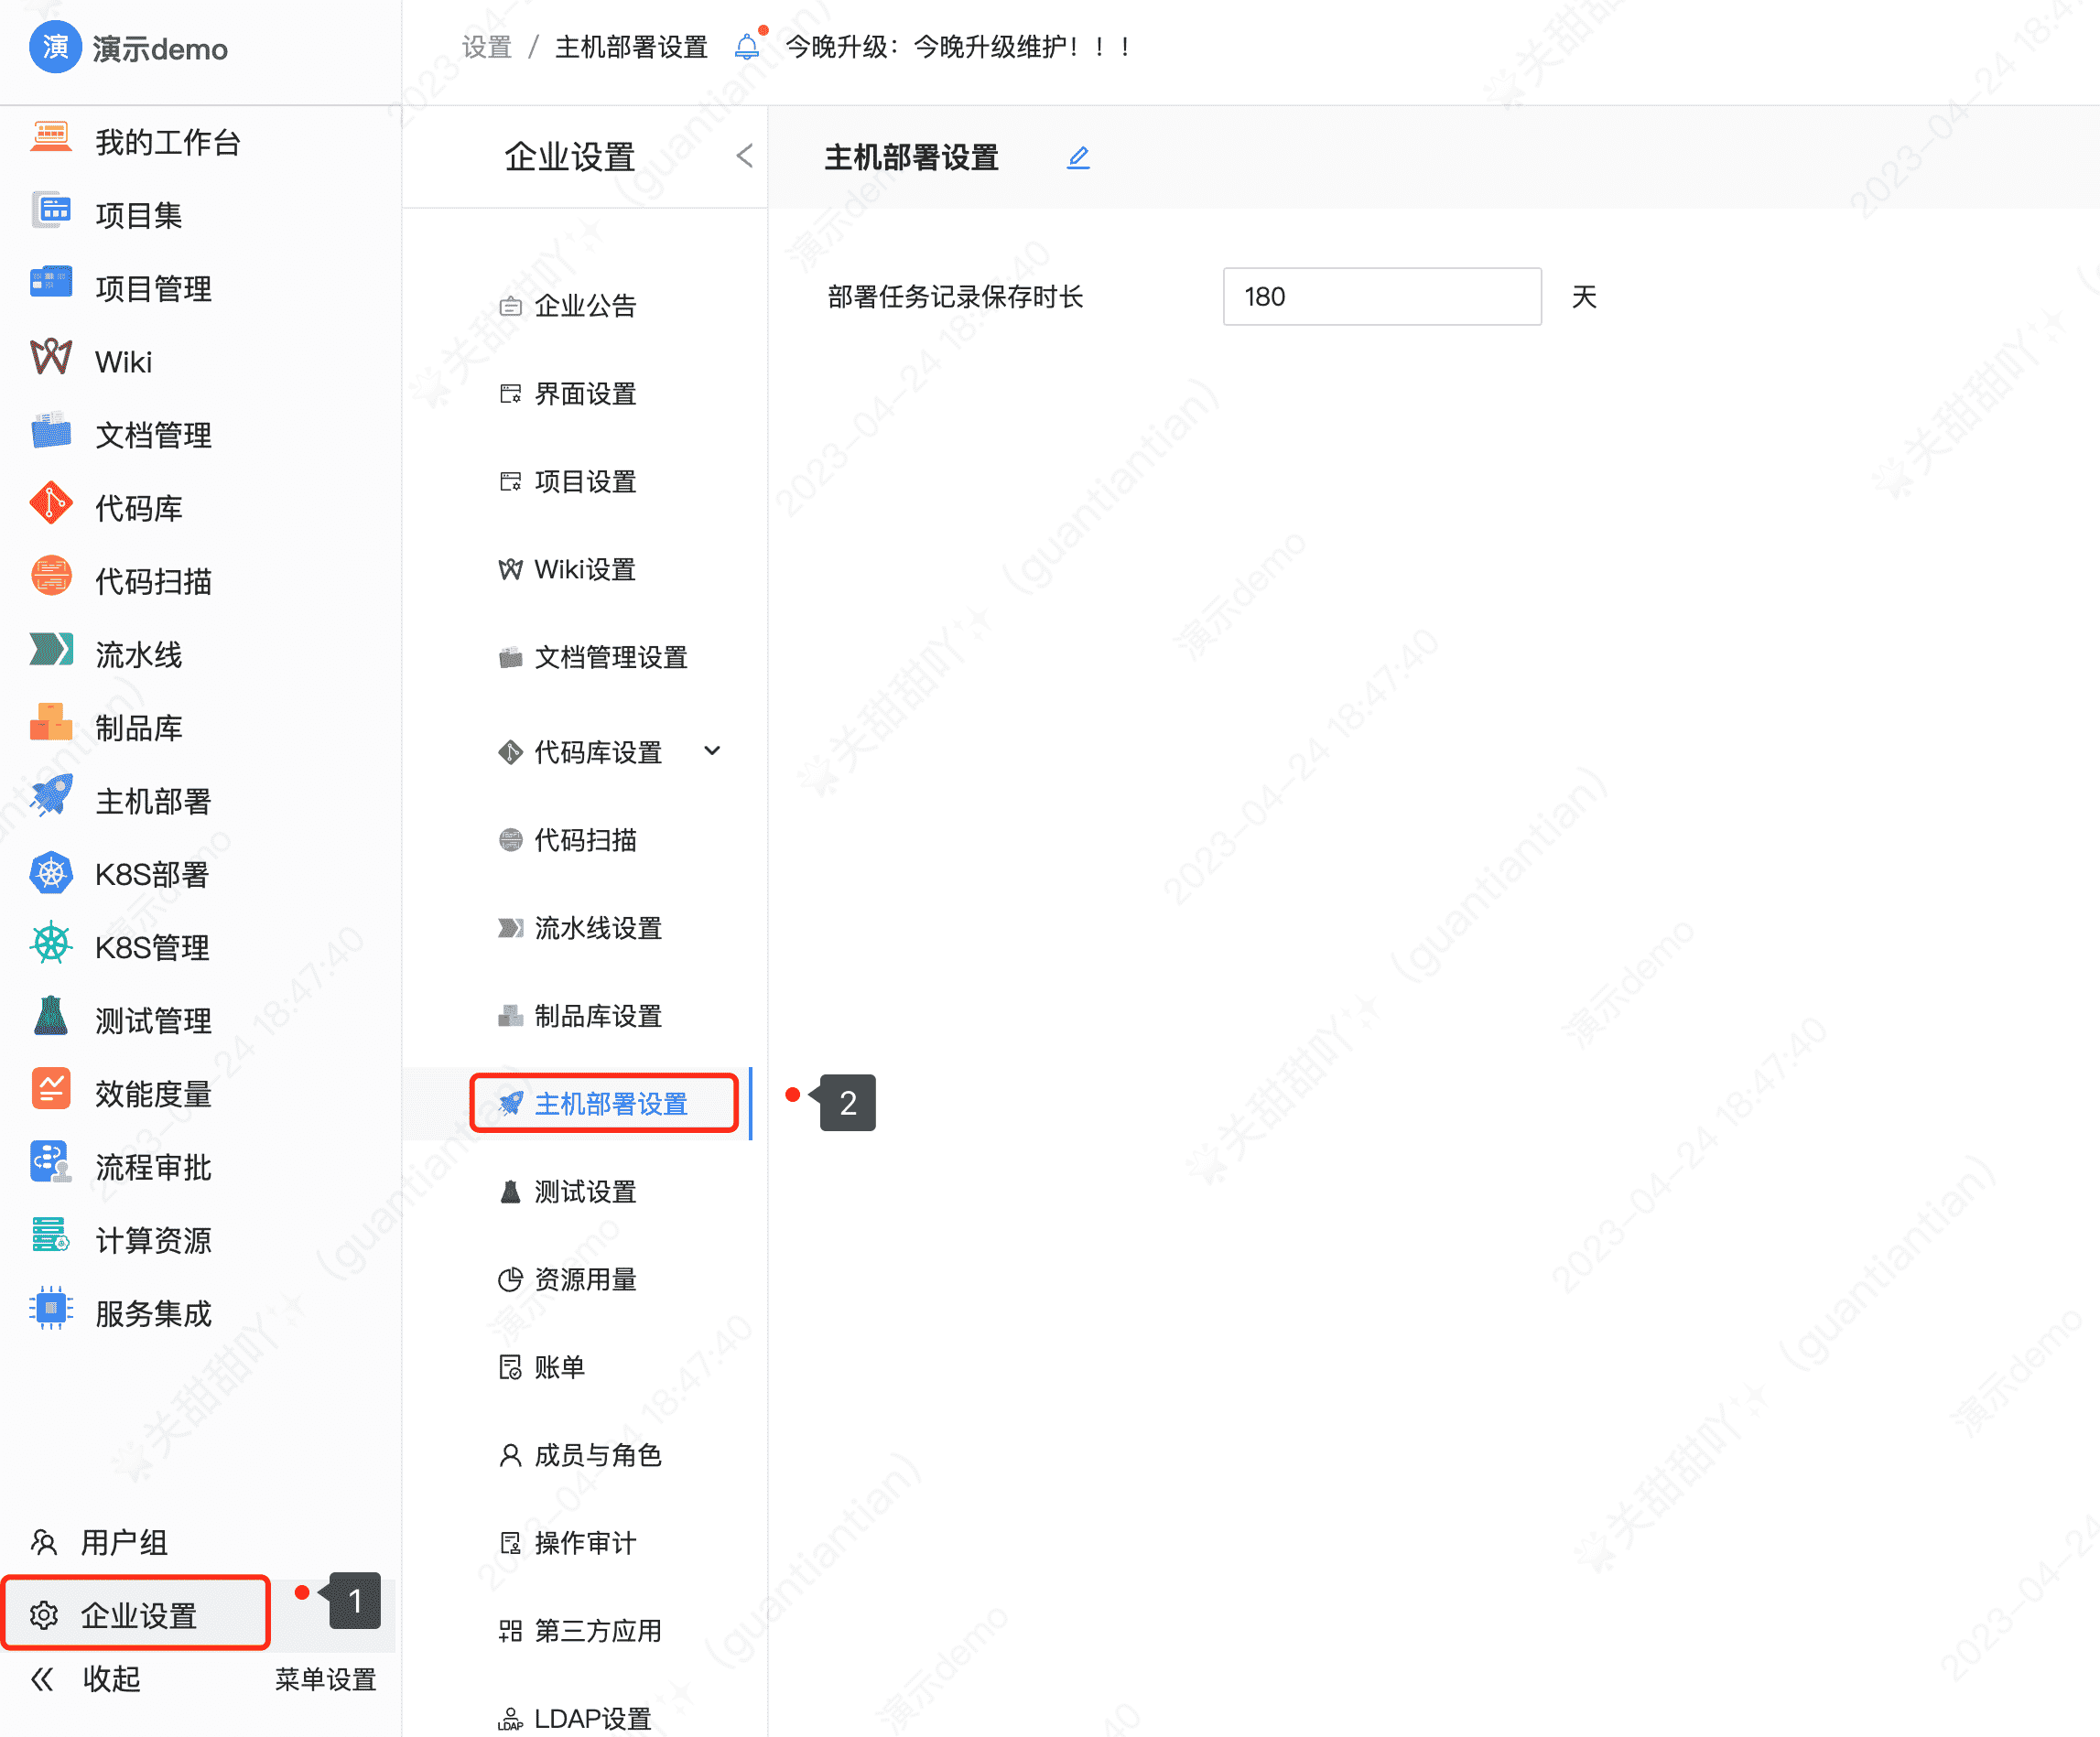
Task: Open the 流水线 module from the sidebar
Action: (138, 653)
